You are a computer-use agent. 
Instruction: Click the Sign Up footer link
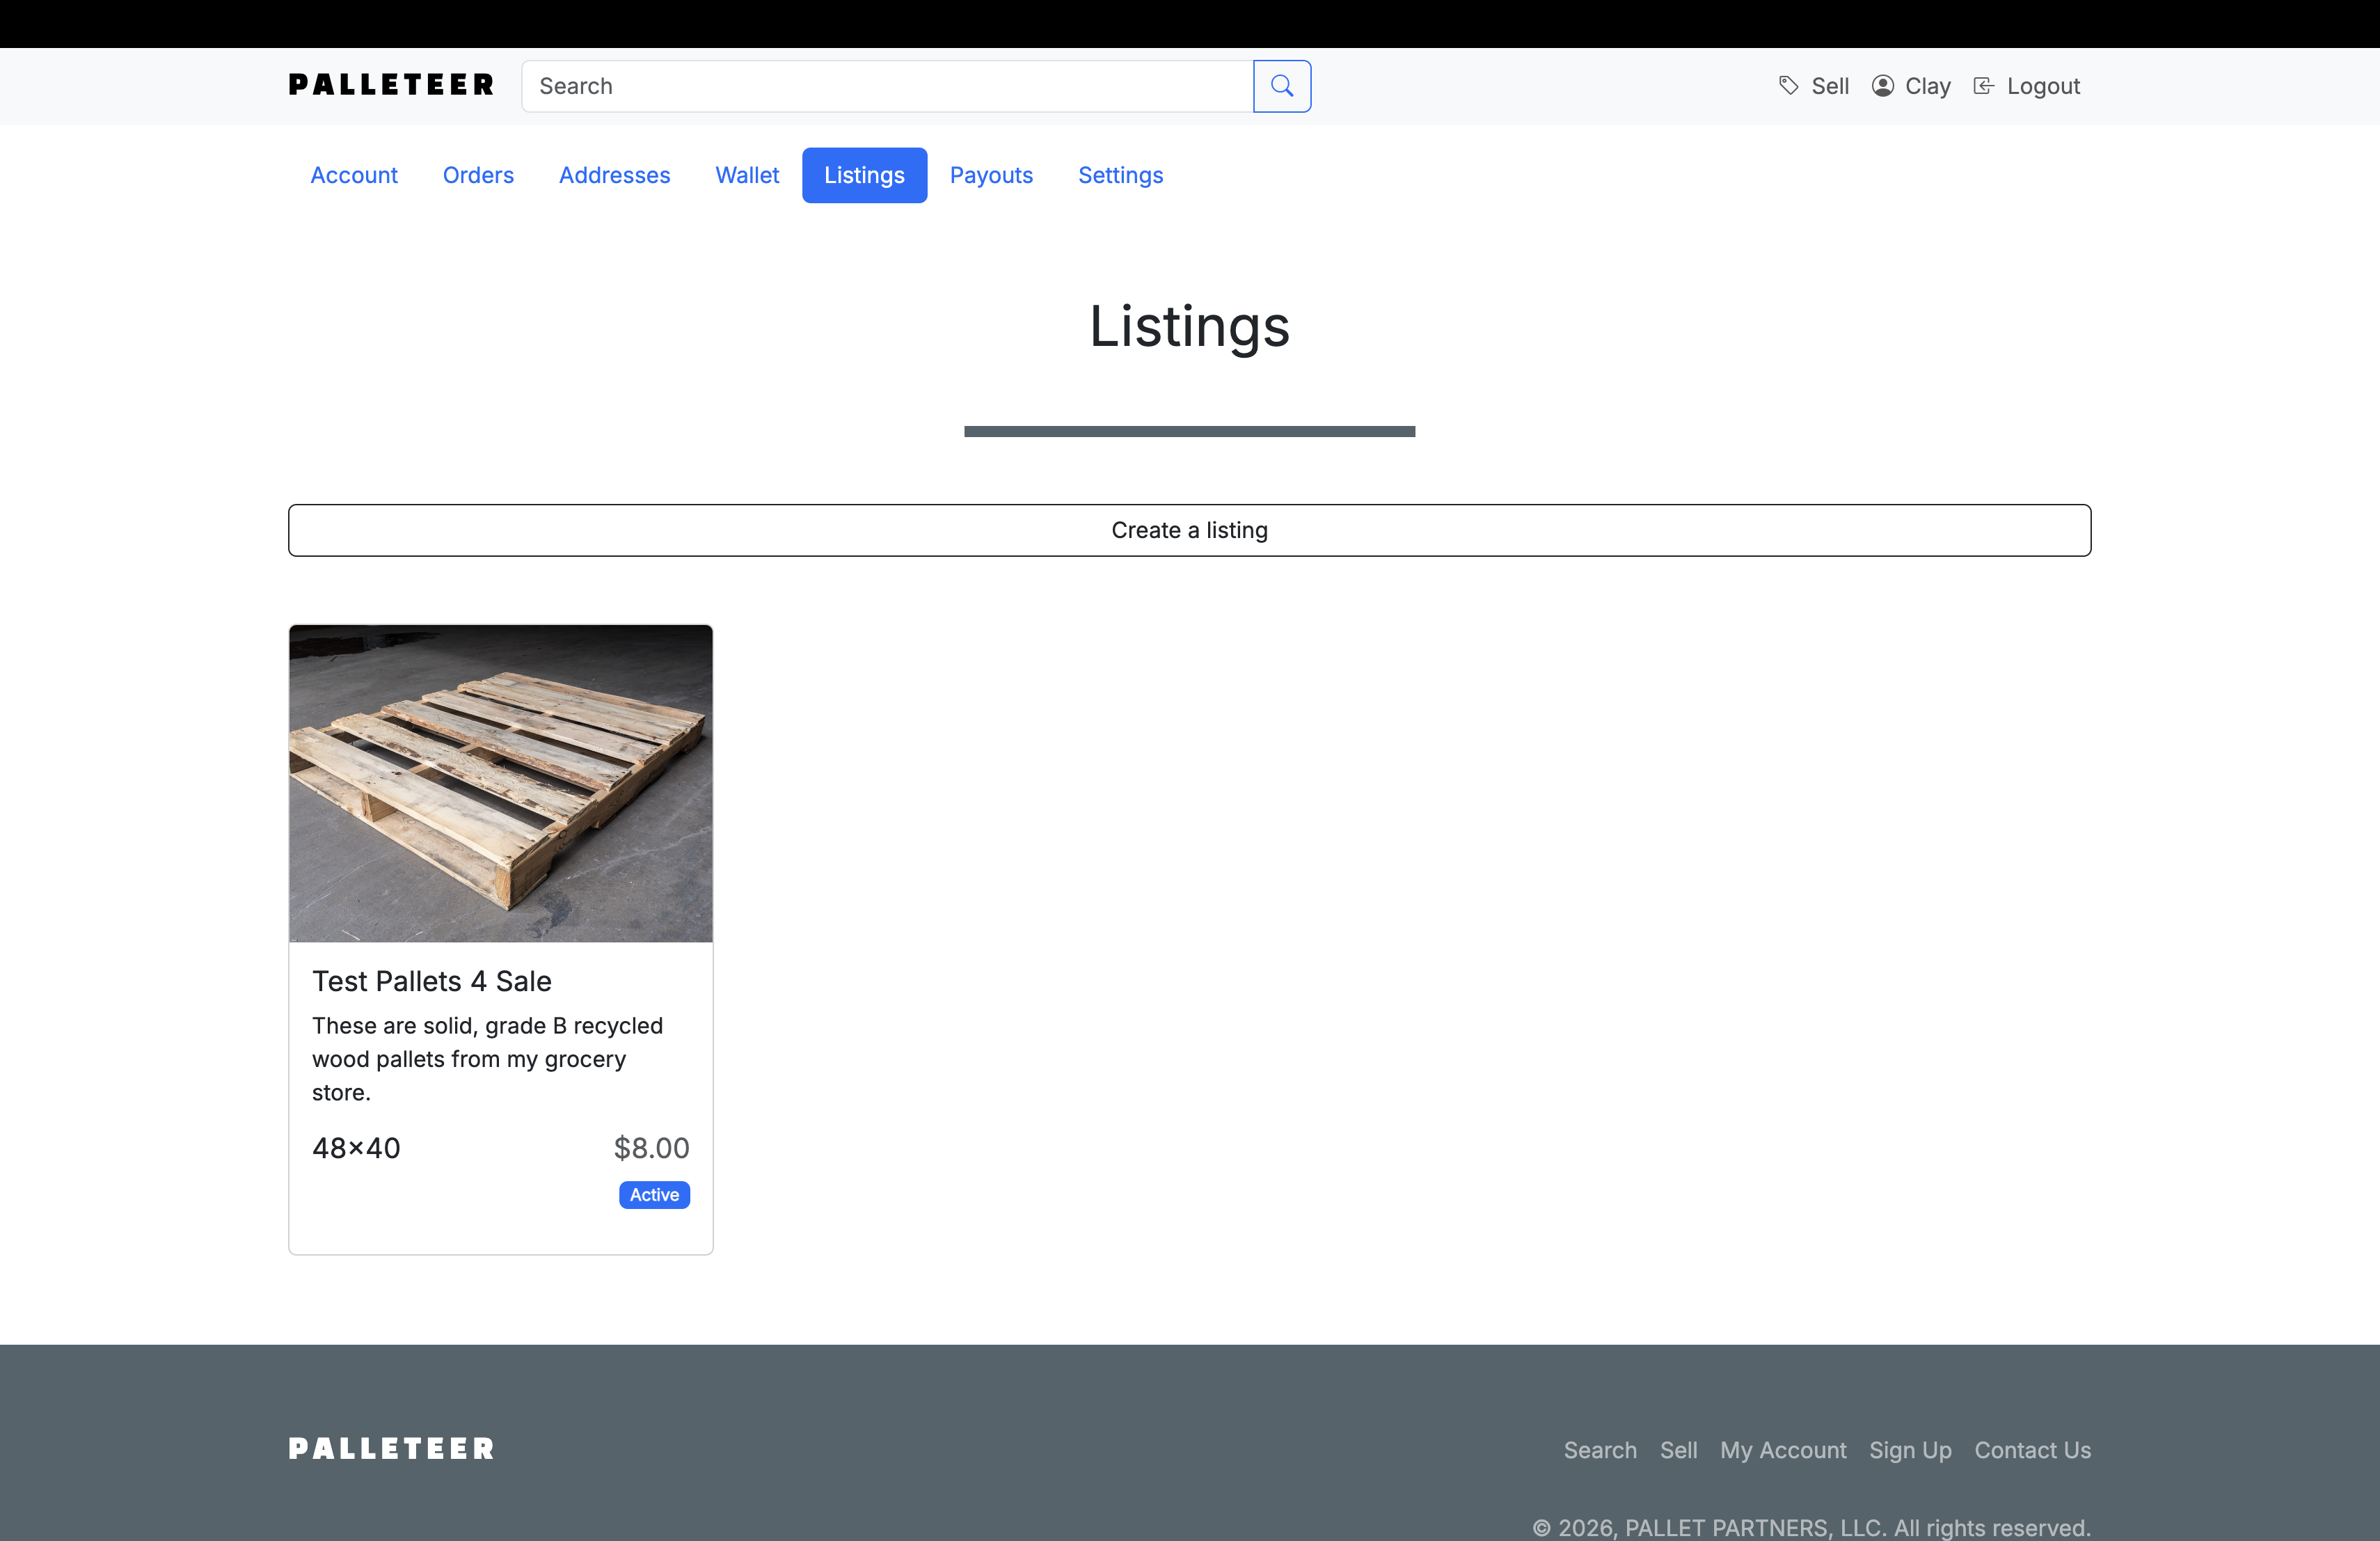tap(1909, 1450)
